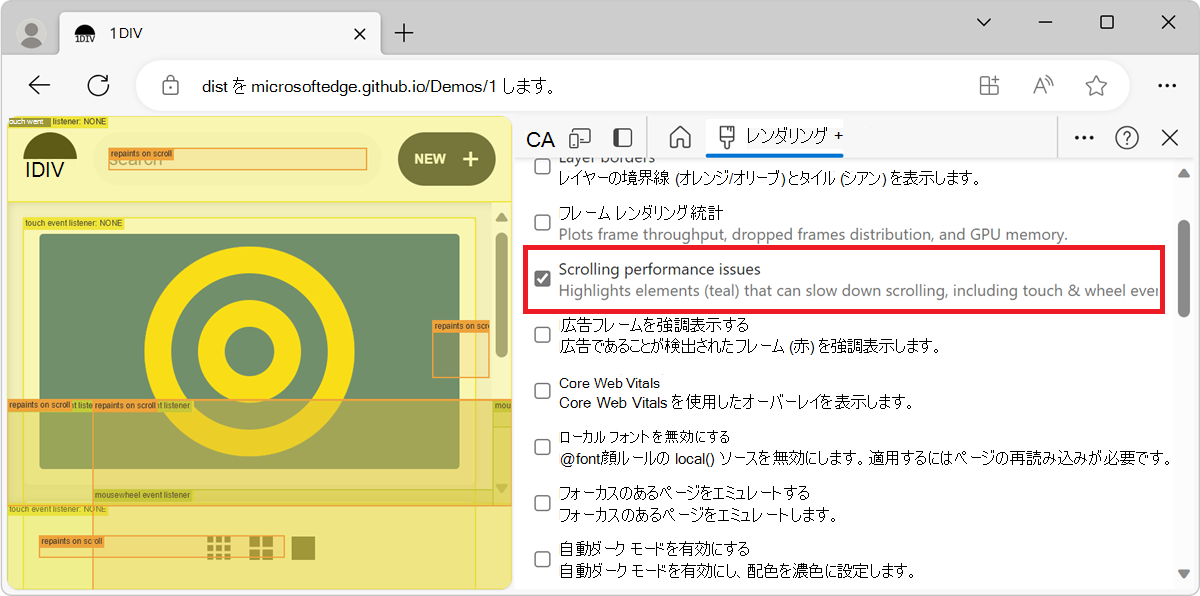This screenshot has width=1200, height=596.
Task: Open Edge's Settings and more menu
Action: [x=1167, y=86]
